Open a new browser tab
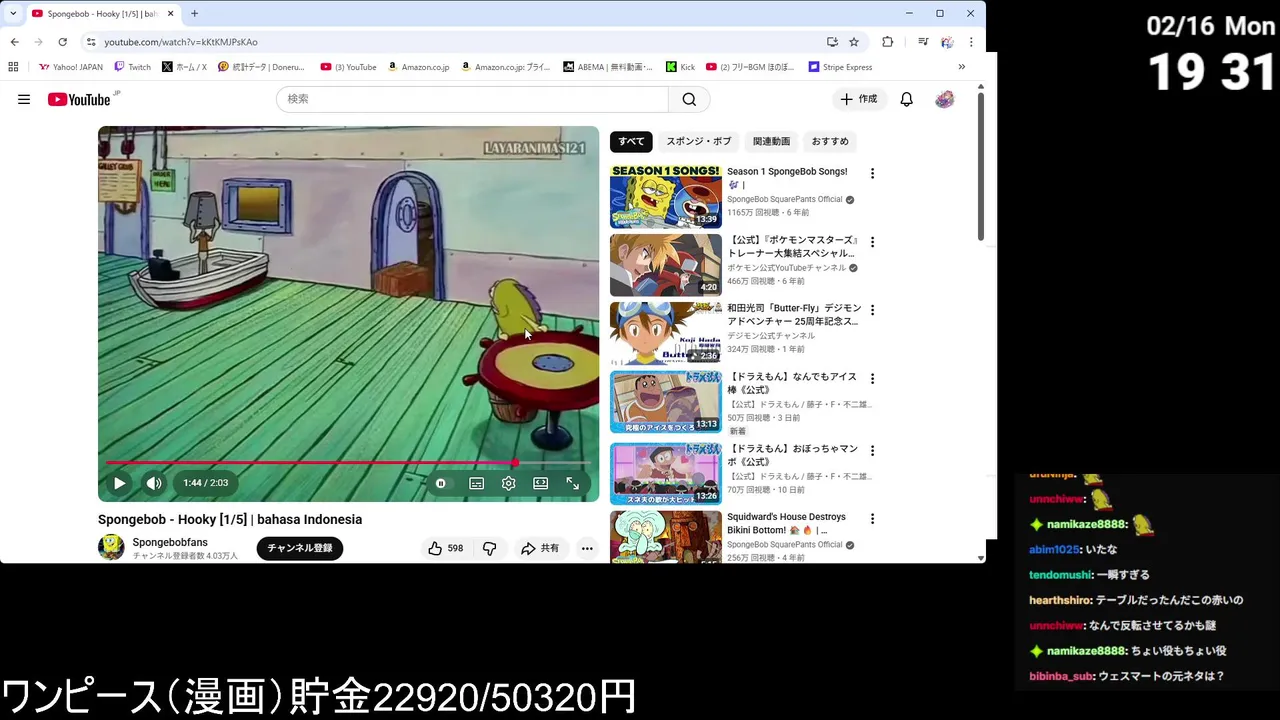This screenshot has width=1280, height=720. pyautogui.click(x=194, y=14)
